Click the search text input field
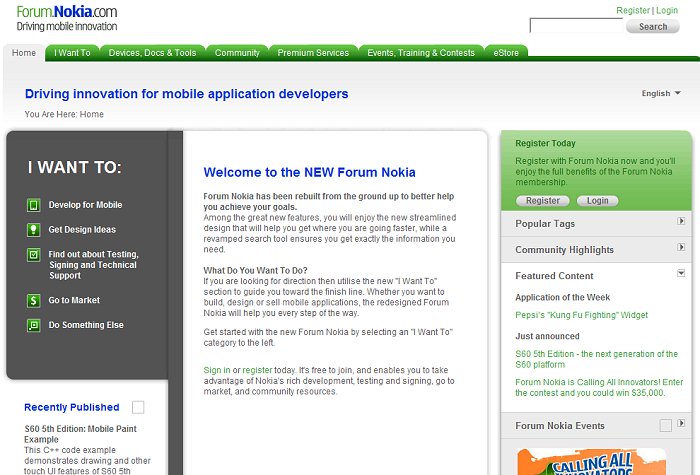 click(x=575, y=26)
